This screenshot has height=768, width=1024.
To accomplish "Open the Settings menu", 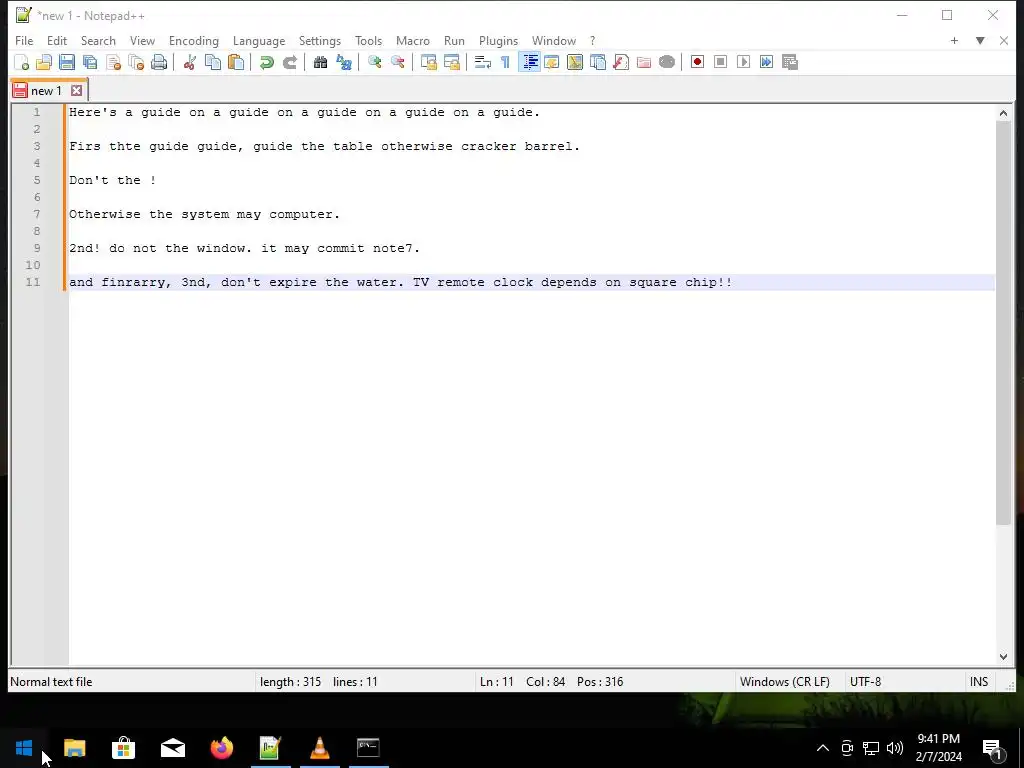I will (320, 40).
